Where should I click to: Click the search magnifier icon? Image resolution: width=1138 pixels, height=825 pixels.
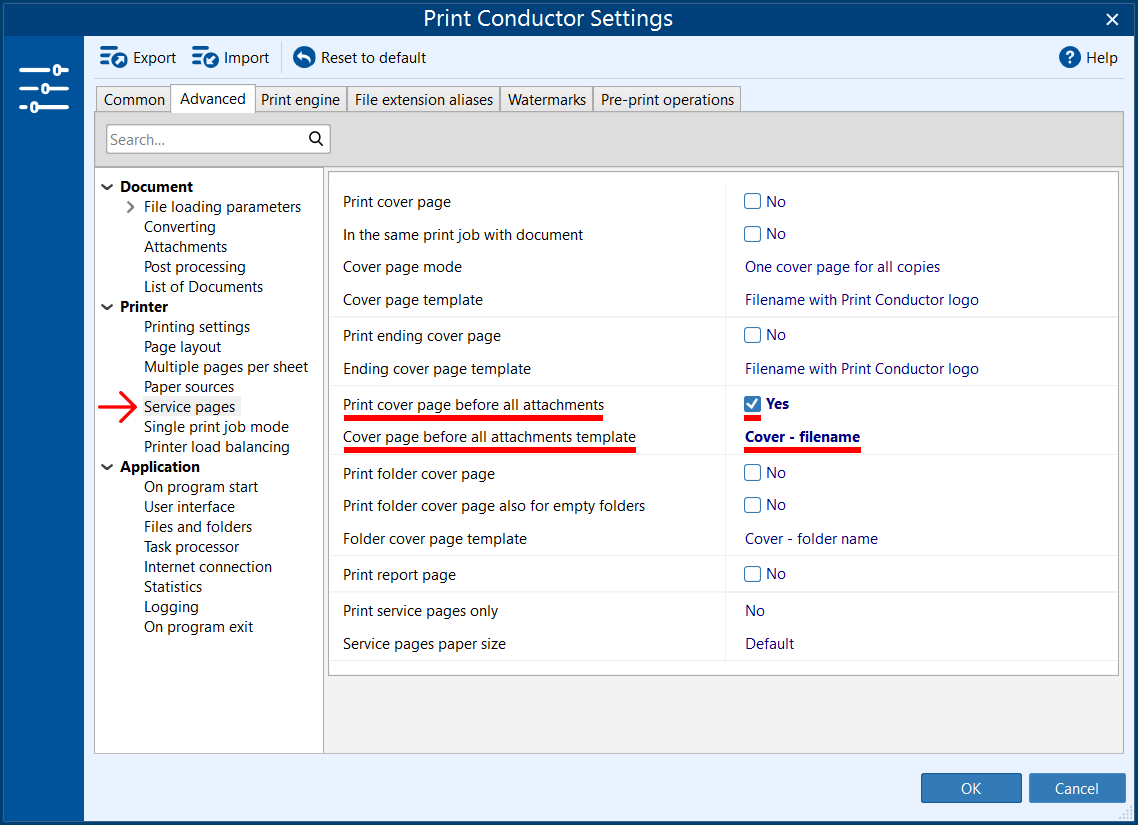[316, 139]
